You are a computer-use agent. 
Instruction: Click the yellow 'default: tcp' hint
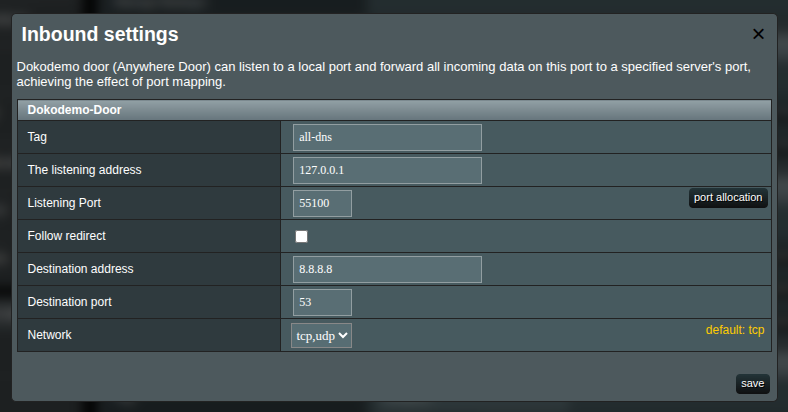coord(735,330)
